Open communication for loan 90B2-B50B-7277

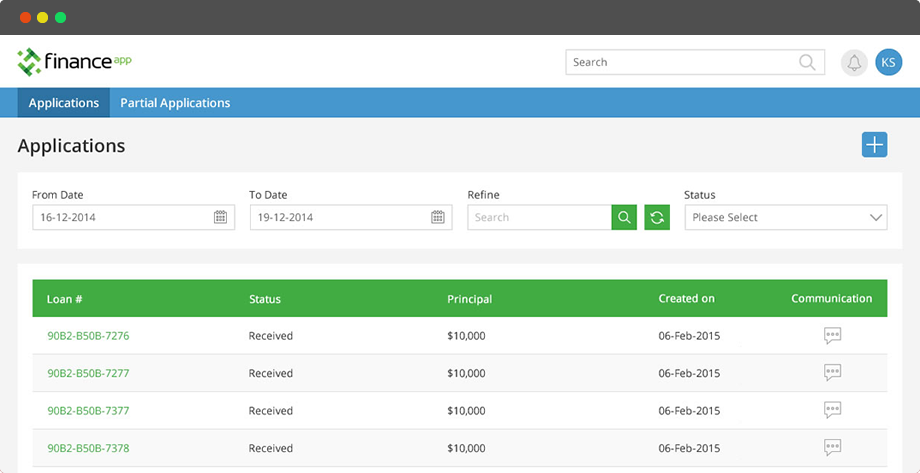(x=832, y=373)
